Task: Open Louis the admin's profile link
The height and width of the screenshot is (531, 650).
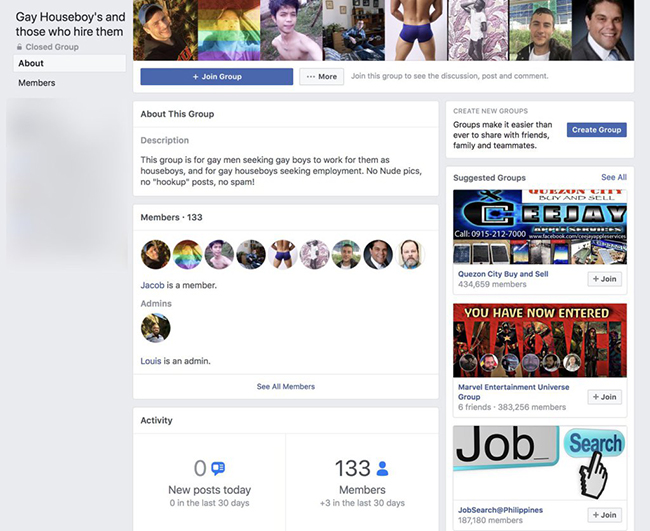Action: coord(150,361)
